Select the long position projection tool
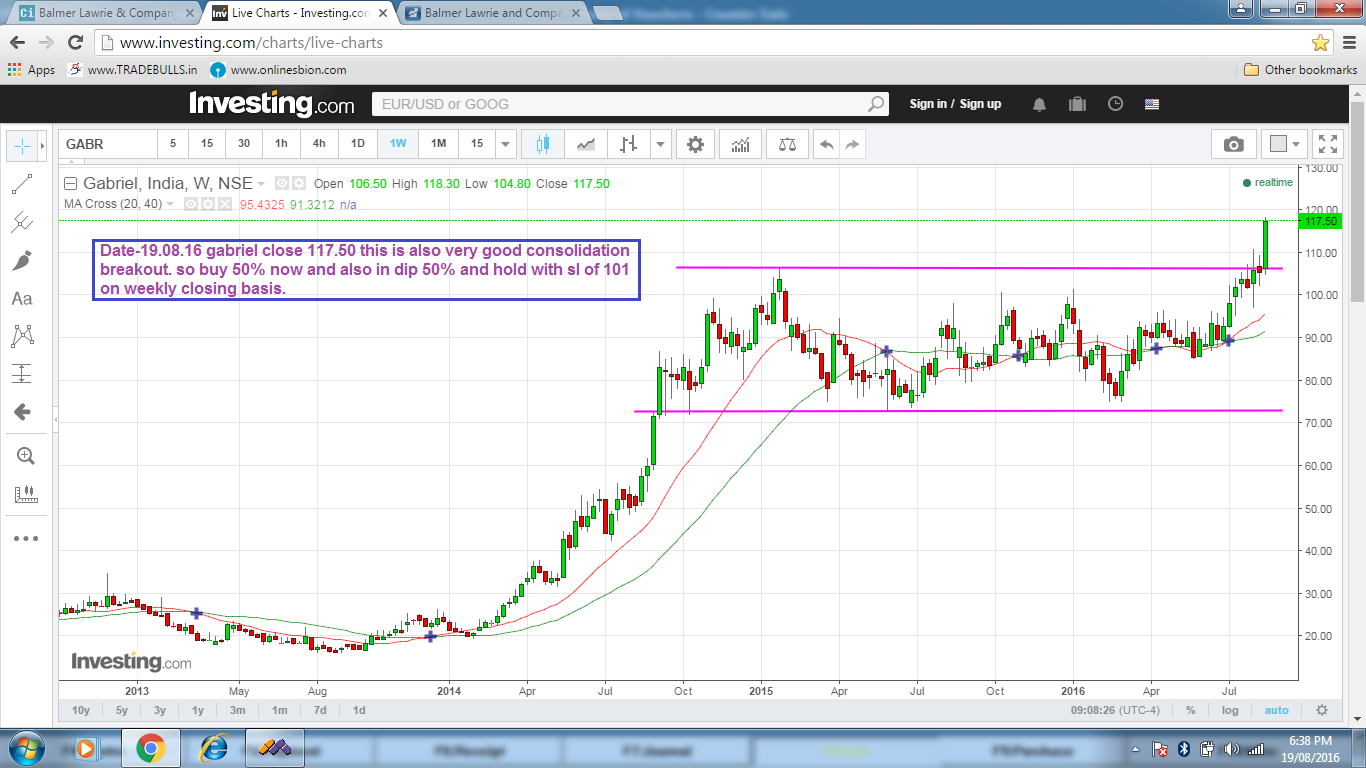The image size is (1366, 768). tap(22, 374)
